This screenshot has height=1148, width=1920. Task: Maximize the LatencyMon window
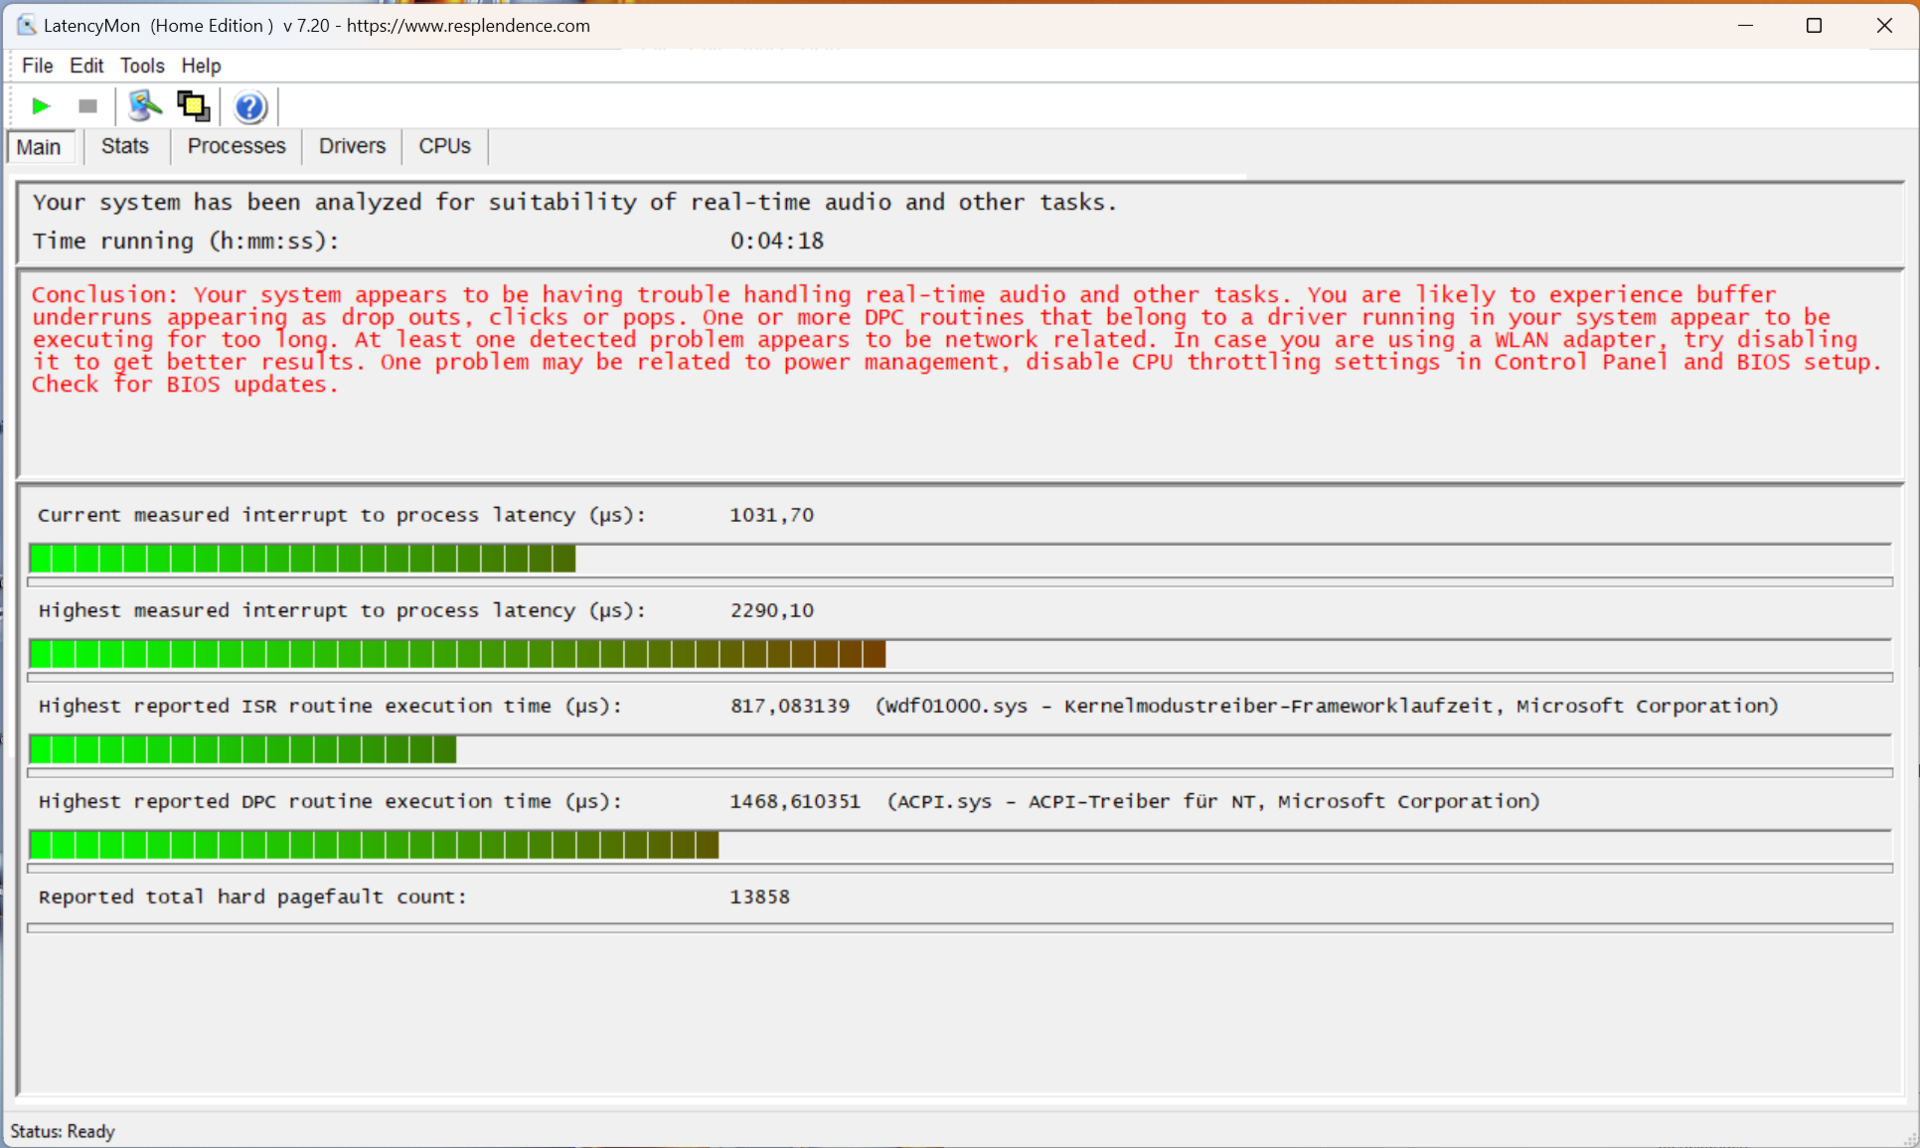(x=1814, y=25)
